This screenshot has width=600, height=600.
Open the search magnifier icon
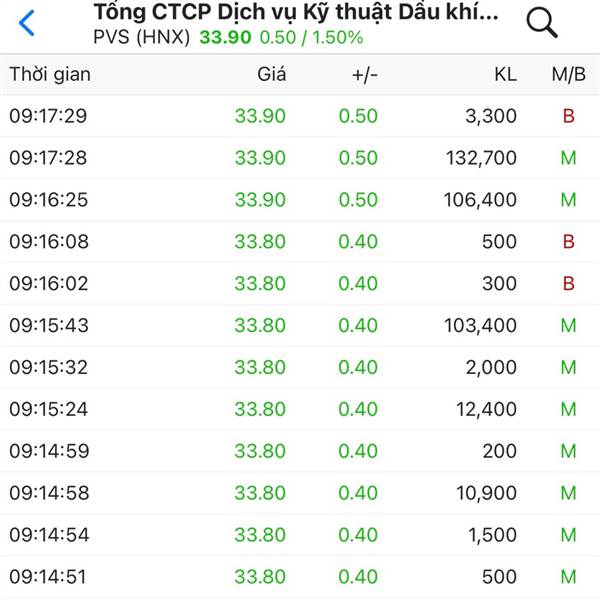[542, 23]
